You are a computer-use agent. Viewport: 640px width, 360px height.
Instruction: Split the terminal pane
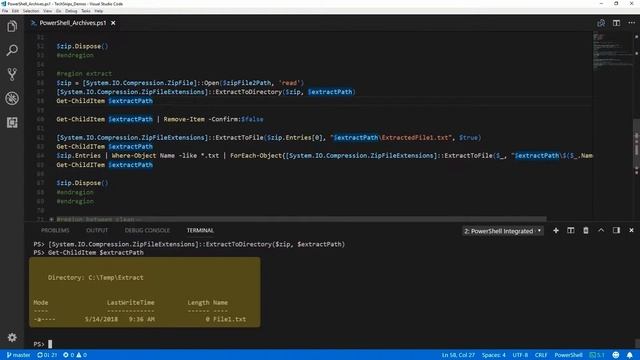pos(571,231)
